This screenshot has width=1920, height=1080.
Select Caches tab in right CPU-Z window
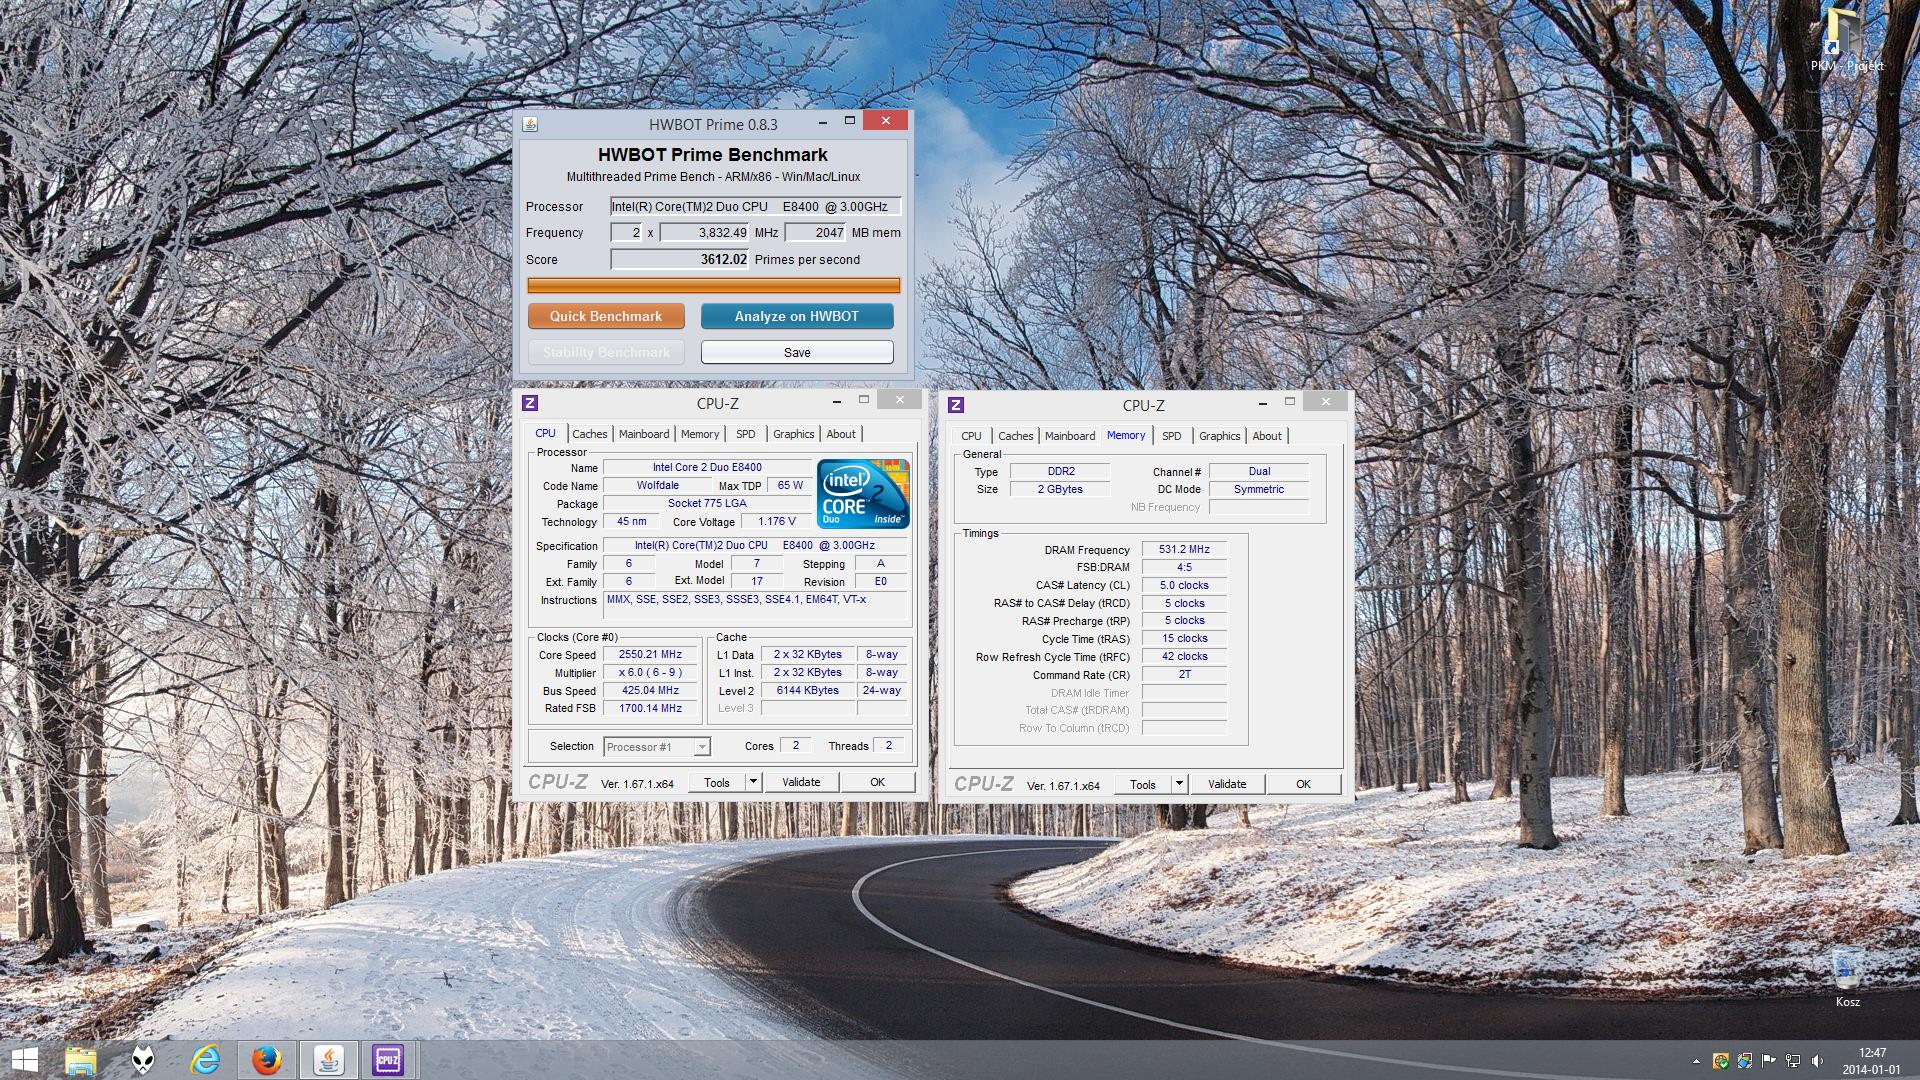tap(1016, 436)
